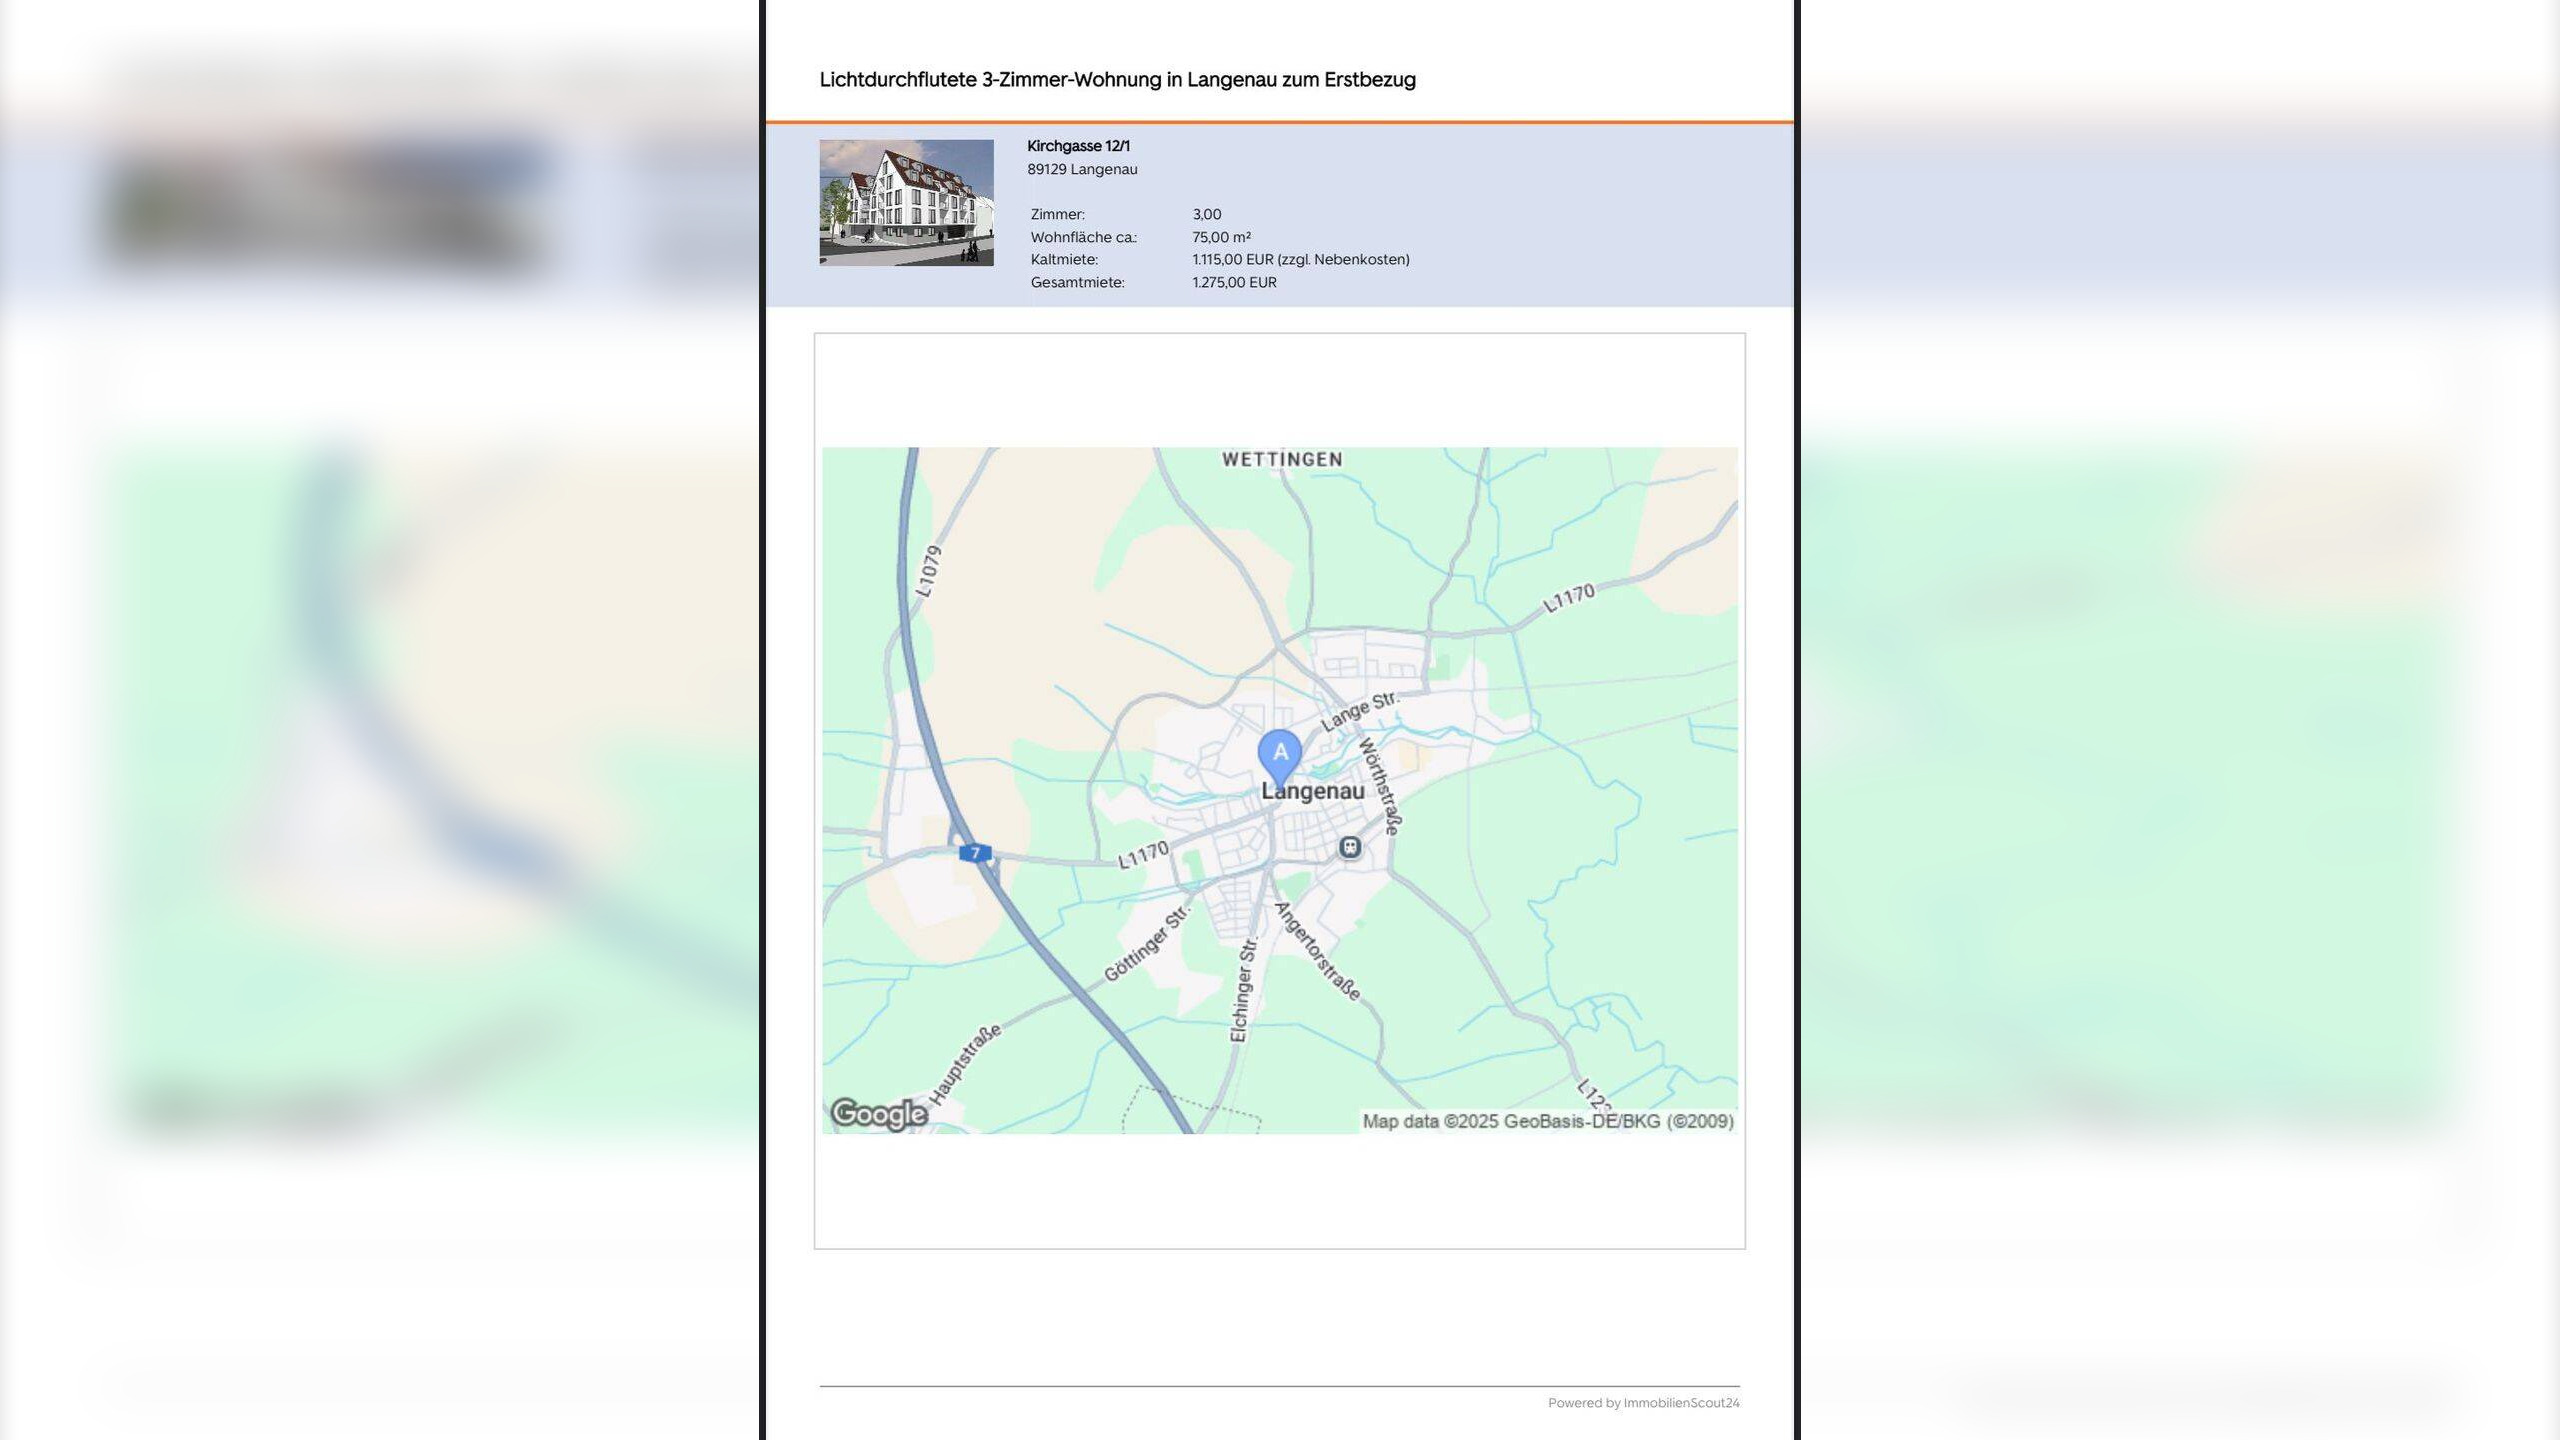Click the Lange Str. street label
Image resolution: width=2560 pixels, height=1440 pixels.
pyautogui.click(x=1358, y=711)
